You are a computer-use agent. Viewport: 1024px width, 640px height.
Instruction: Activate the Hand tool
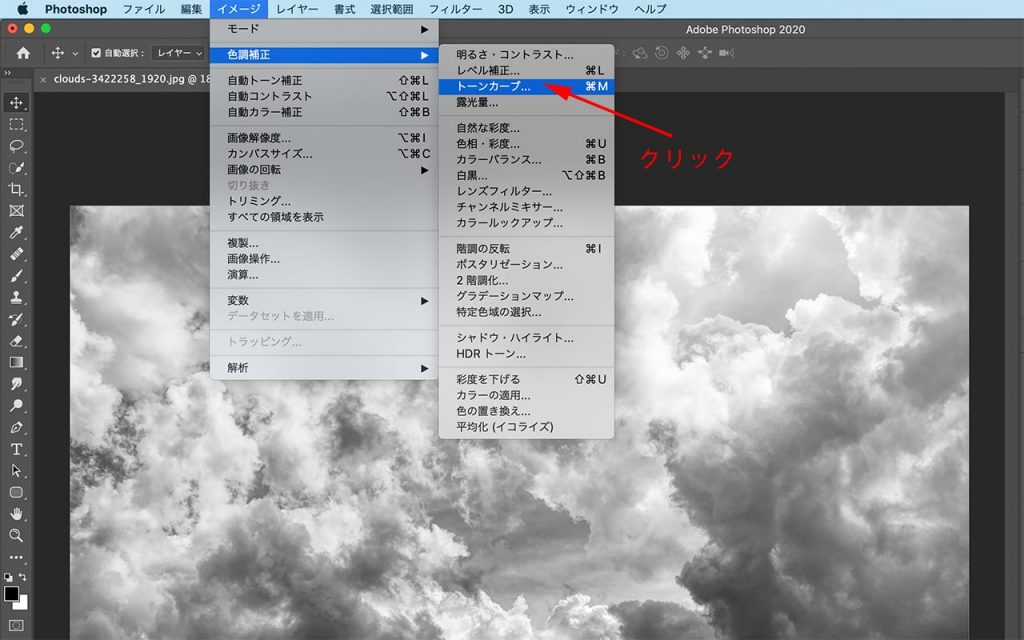pos(16,513)
